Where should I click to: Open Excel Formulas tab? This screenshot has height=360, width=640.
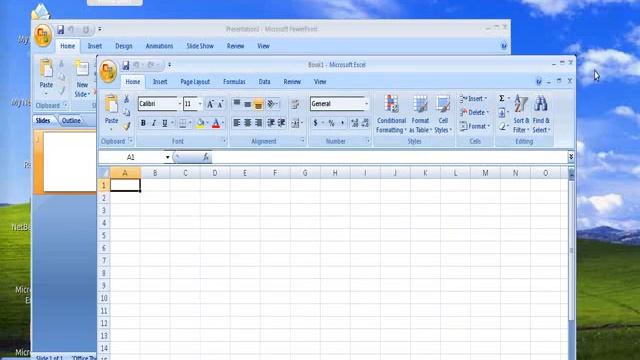(x=234, y=82)
